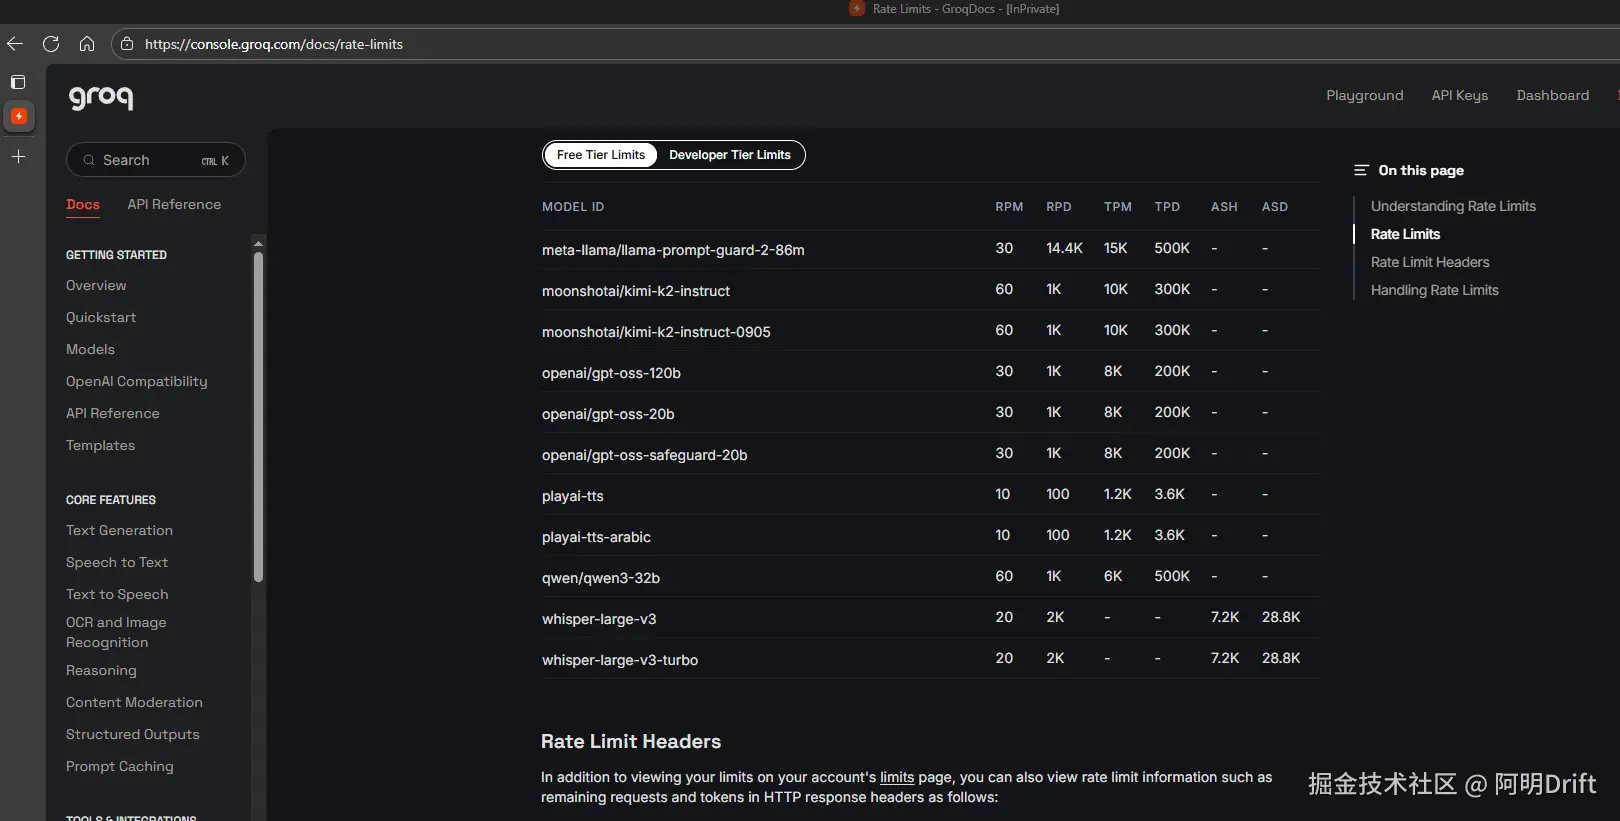This screenshot has height=821, width=1620.
Task: Click the sidebar scrollbar thumb
Action: coord(258,416)
